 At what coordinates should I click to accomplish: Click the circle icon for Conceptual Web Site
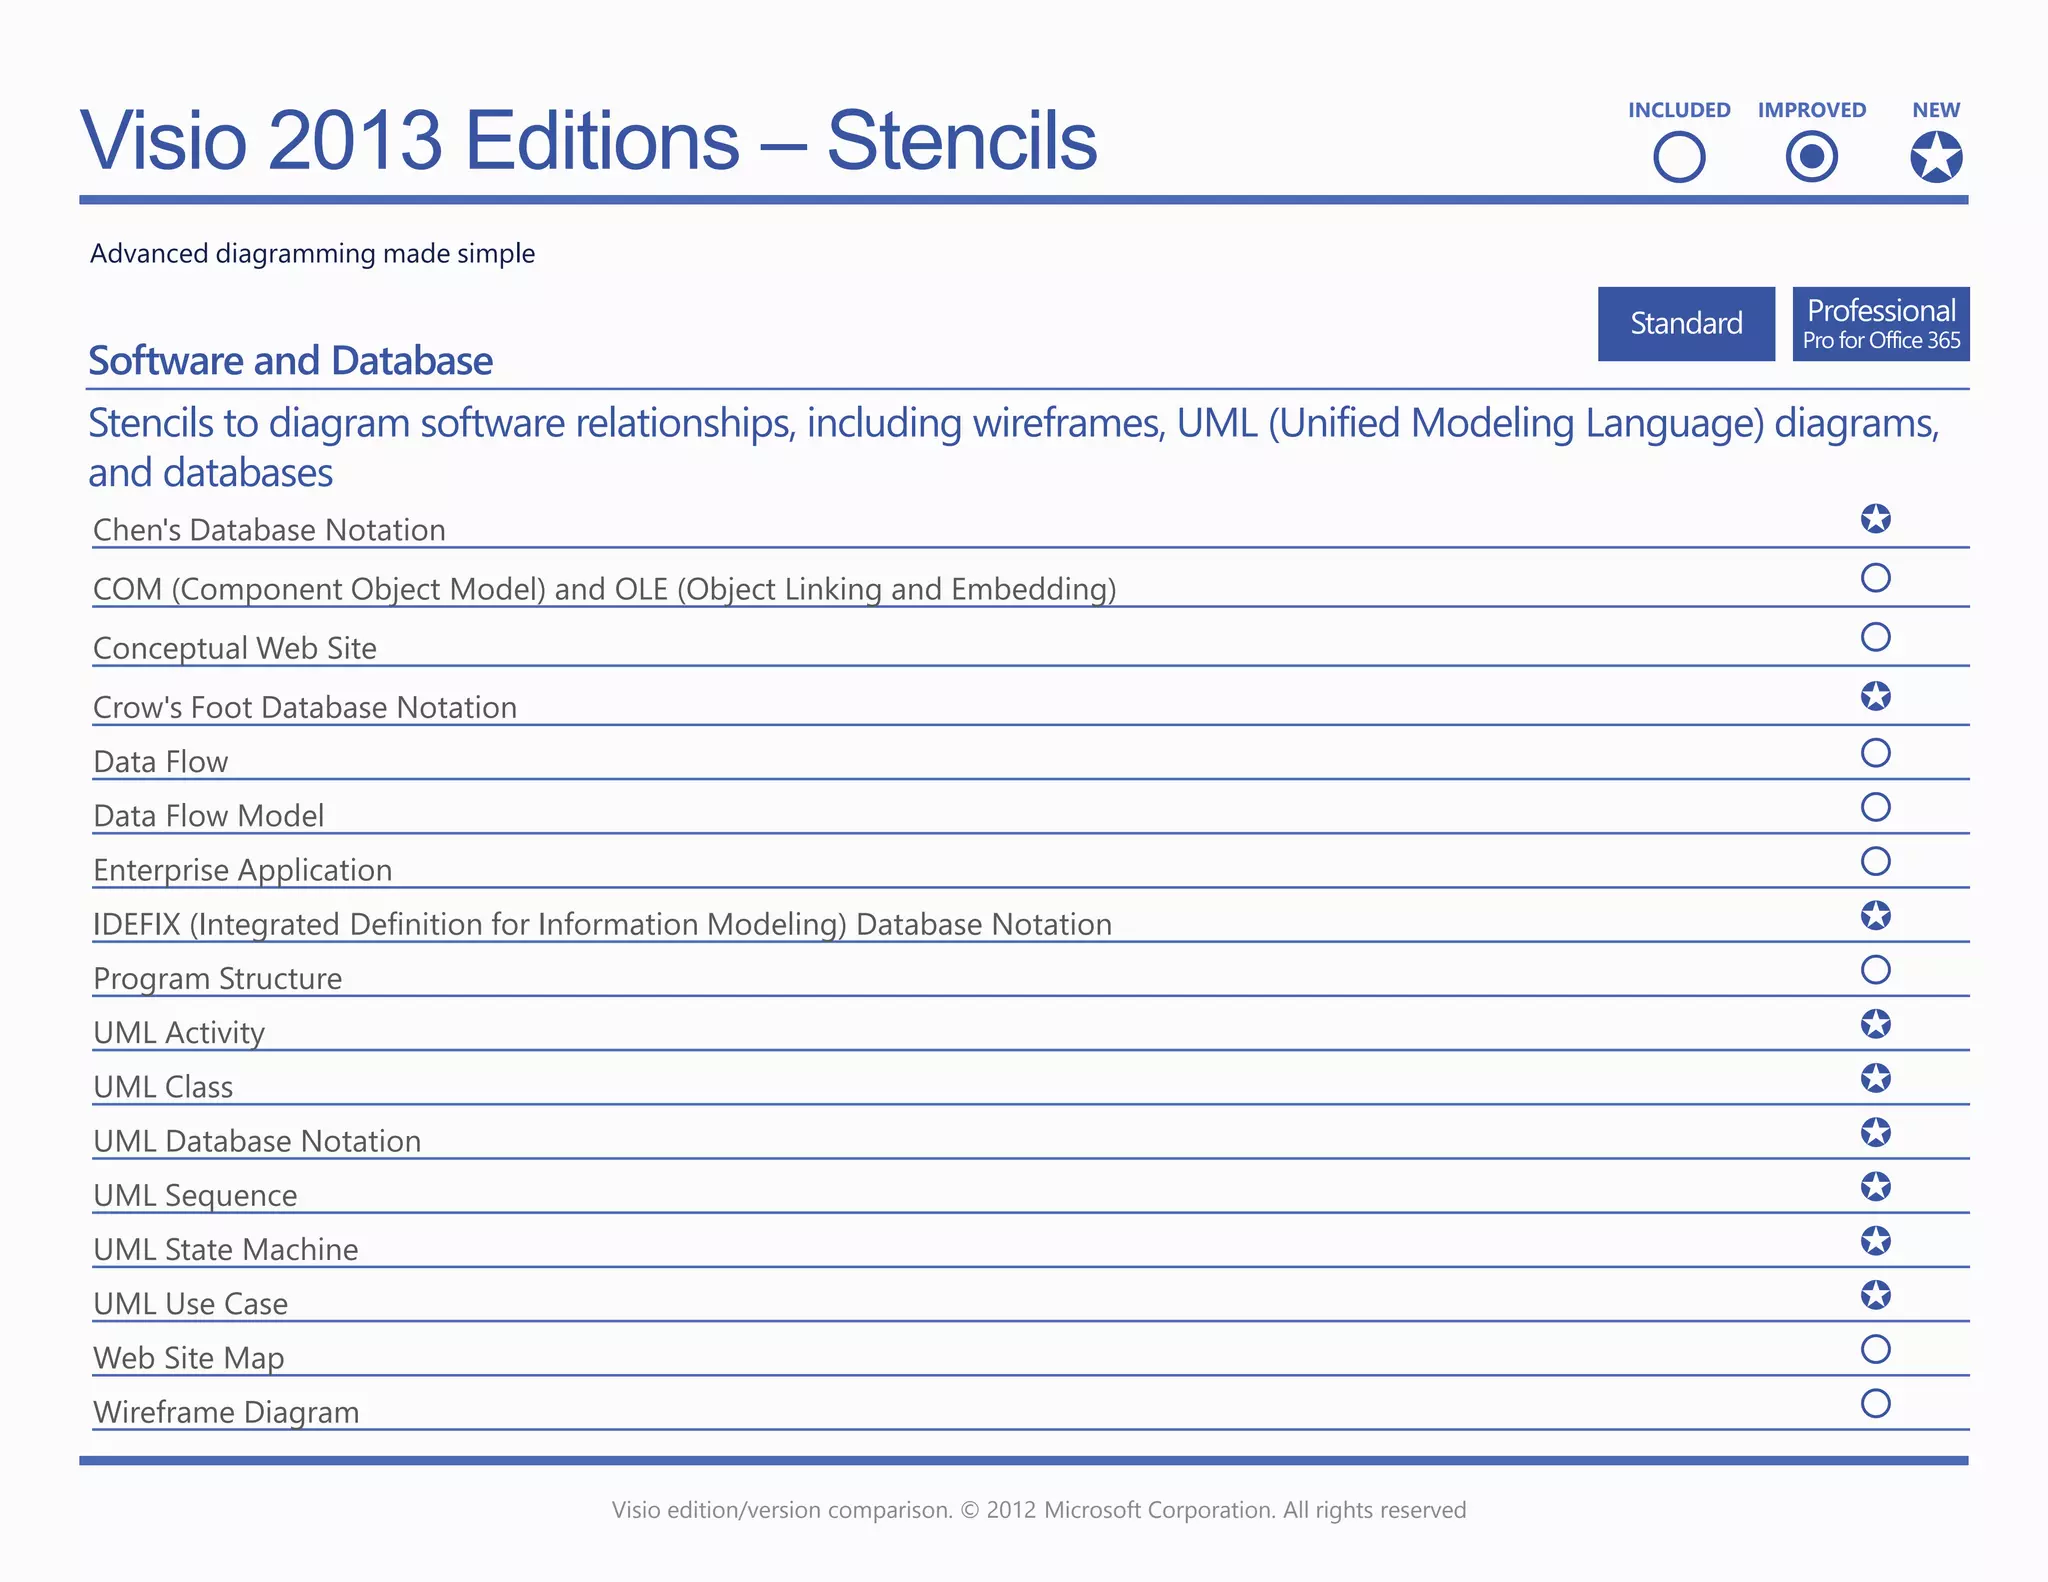(x=1875, y=637)
